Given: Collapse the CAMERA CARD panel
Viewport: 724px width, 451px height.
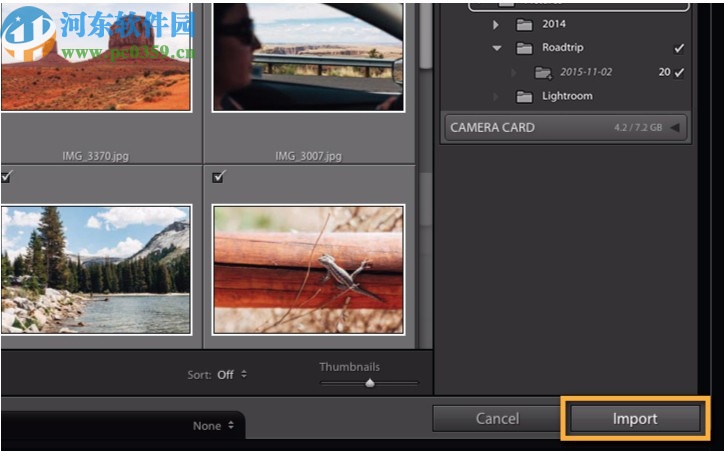Looking at the screenshot, I should click(x=675, y=127).
